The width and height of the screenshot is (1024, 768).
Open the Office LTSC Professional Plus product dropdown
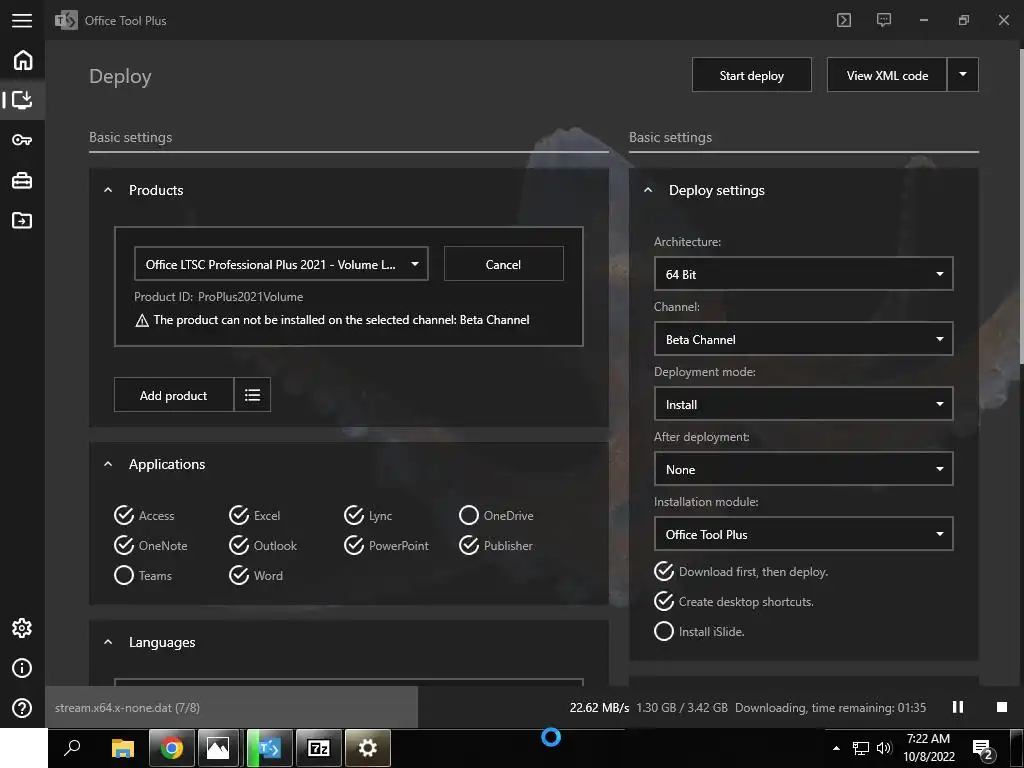click(x=281, y=264)
